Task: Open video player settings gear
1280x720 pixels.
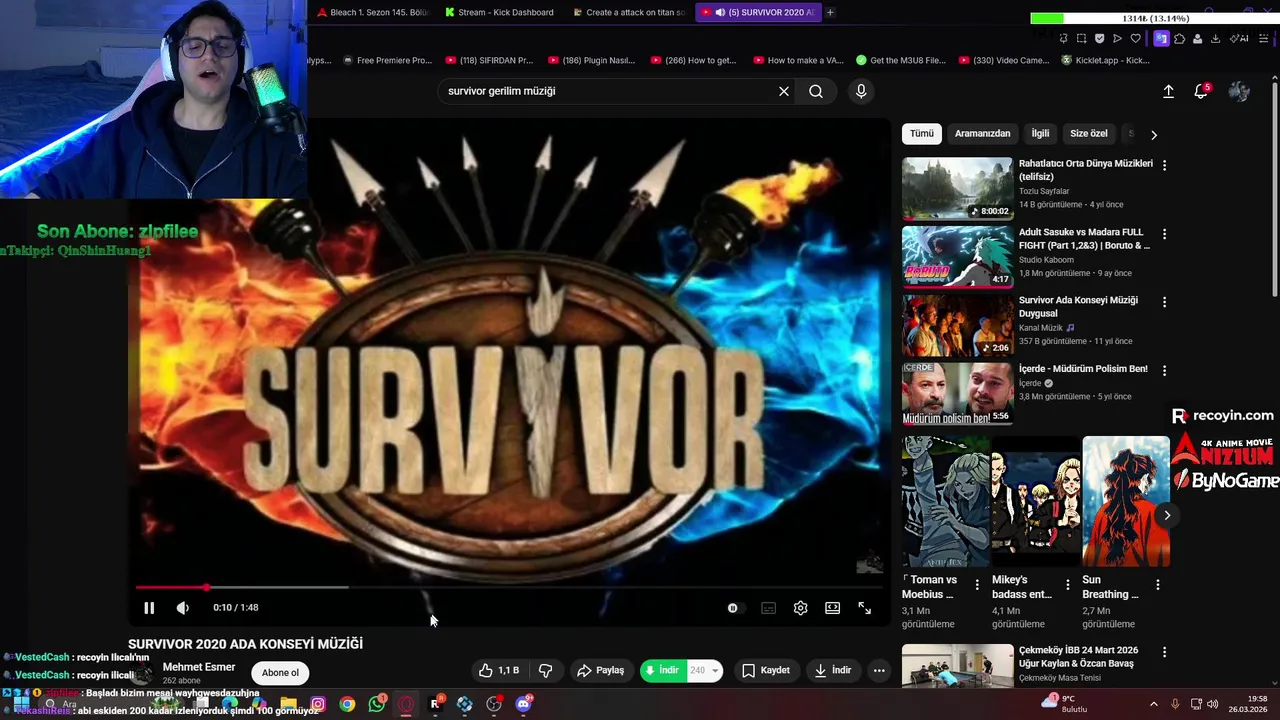Action: point(800,608)
